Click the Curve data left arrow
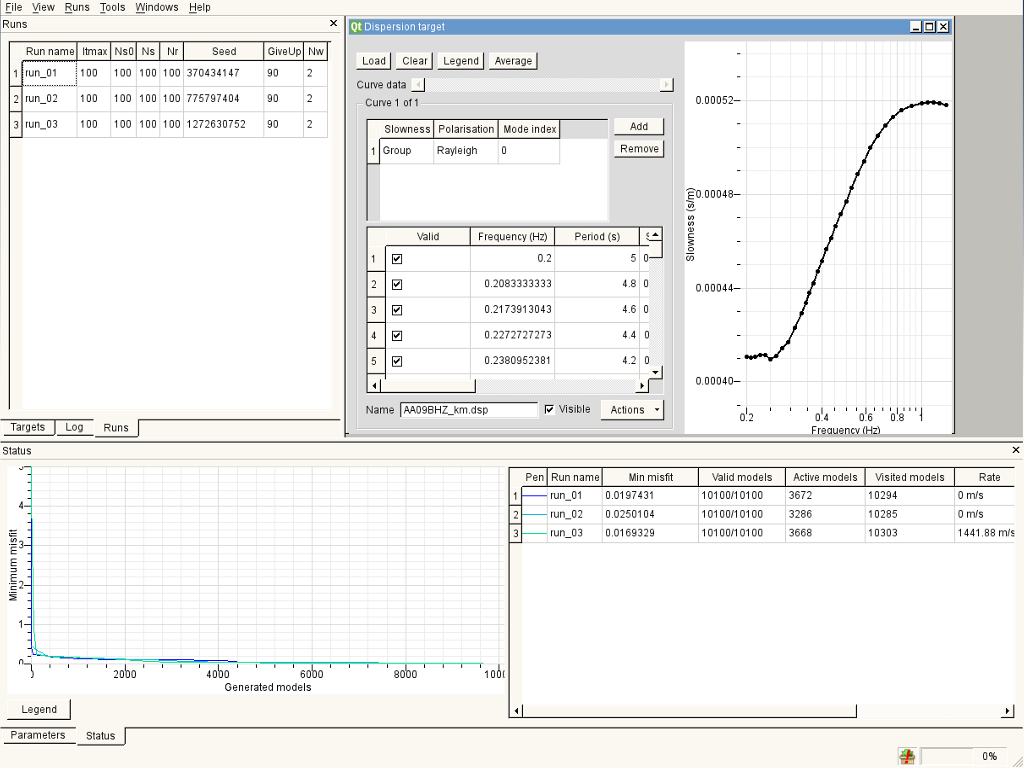The width and height of the screenshot is (1024, 768). tap(418, 85)
